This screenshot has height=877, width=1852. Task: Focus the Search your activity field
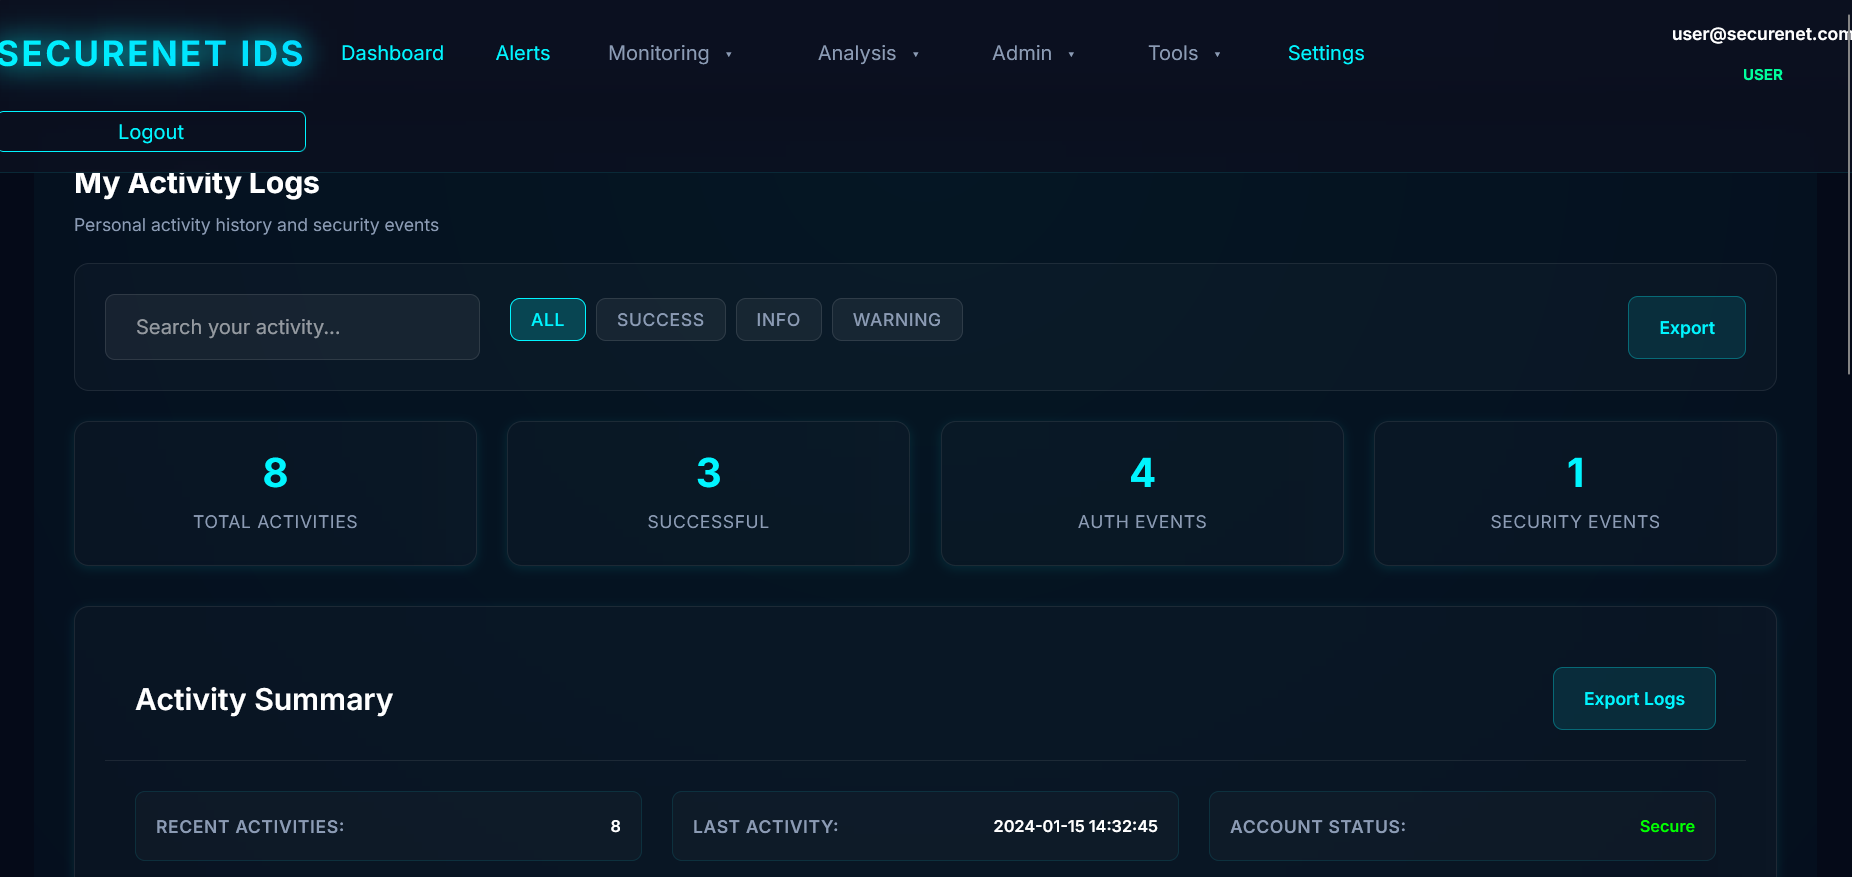tap(292, 327)
